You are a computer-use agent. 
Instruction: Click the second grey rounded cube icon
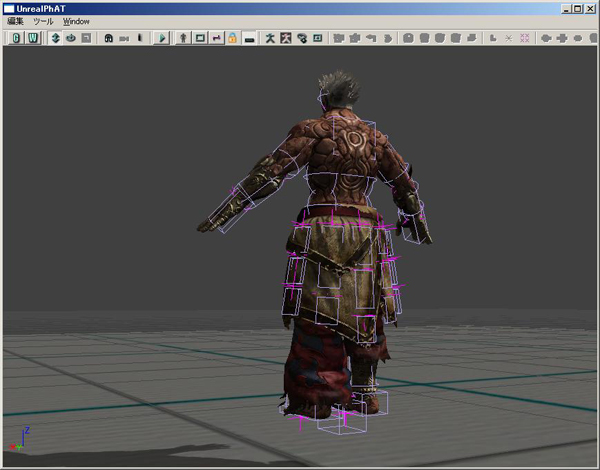coord(424,38)
